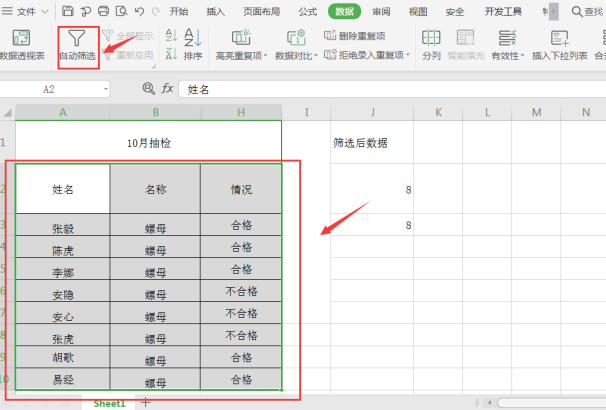Viewport: 606px width, 410px height.
Task: Click the 情况 header cell
Action: [241, 189]
